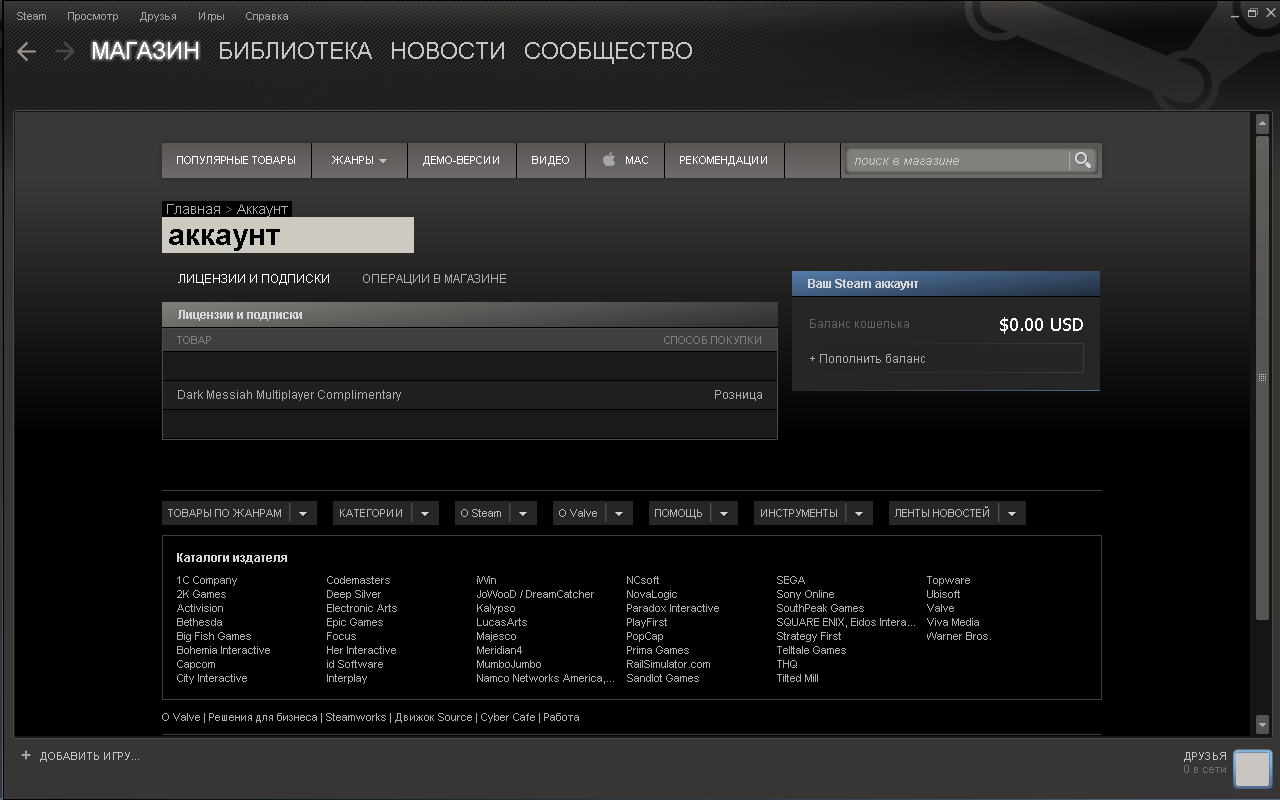Click the Движок Source footer link
Image resolution: width=1280 pixels, height=800 pixels.
(433, 717)
